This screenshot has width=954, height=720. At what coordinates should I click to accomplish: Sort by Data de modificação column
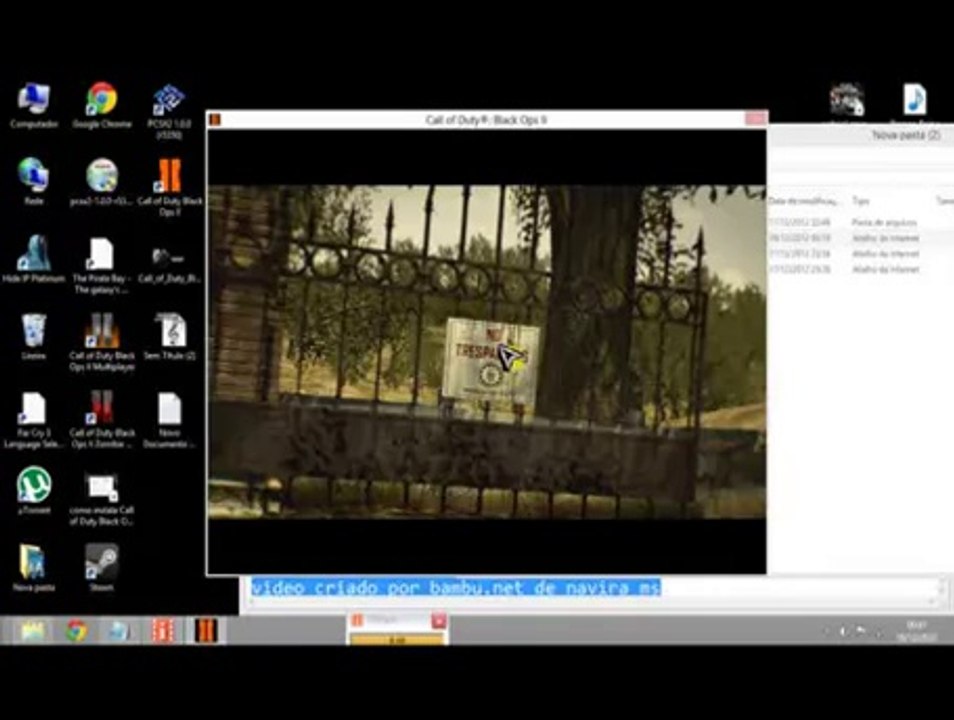[803, 201]
